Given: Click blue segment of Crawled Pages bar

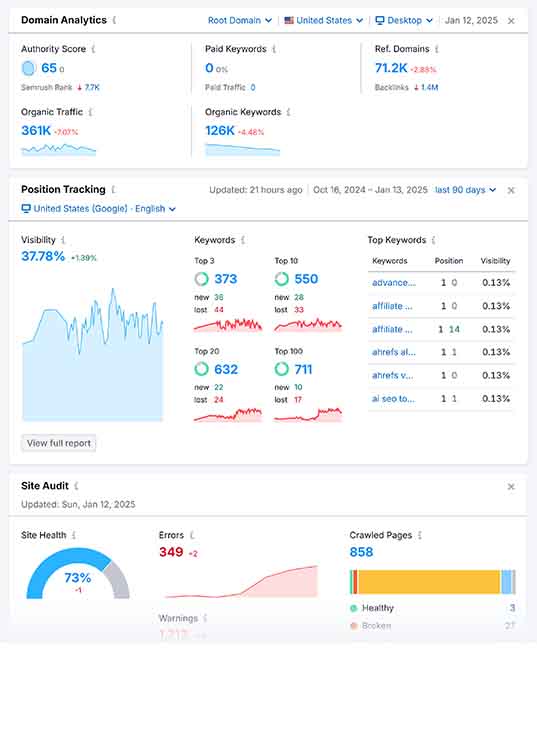Looking at the screenshot, I should pyautogui.click(x=506, y=582).
